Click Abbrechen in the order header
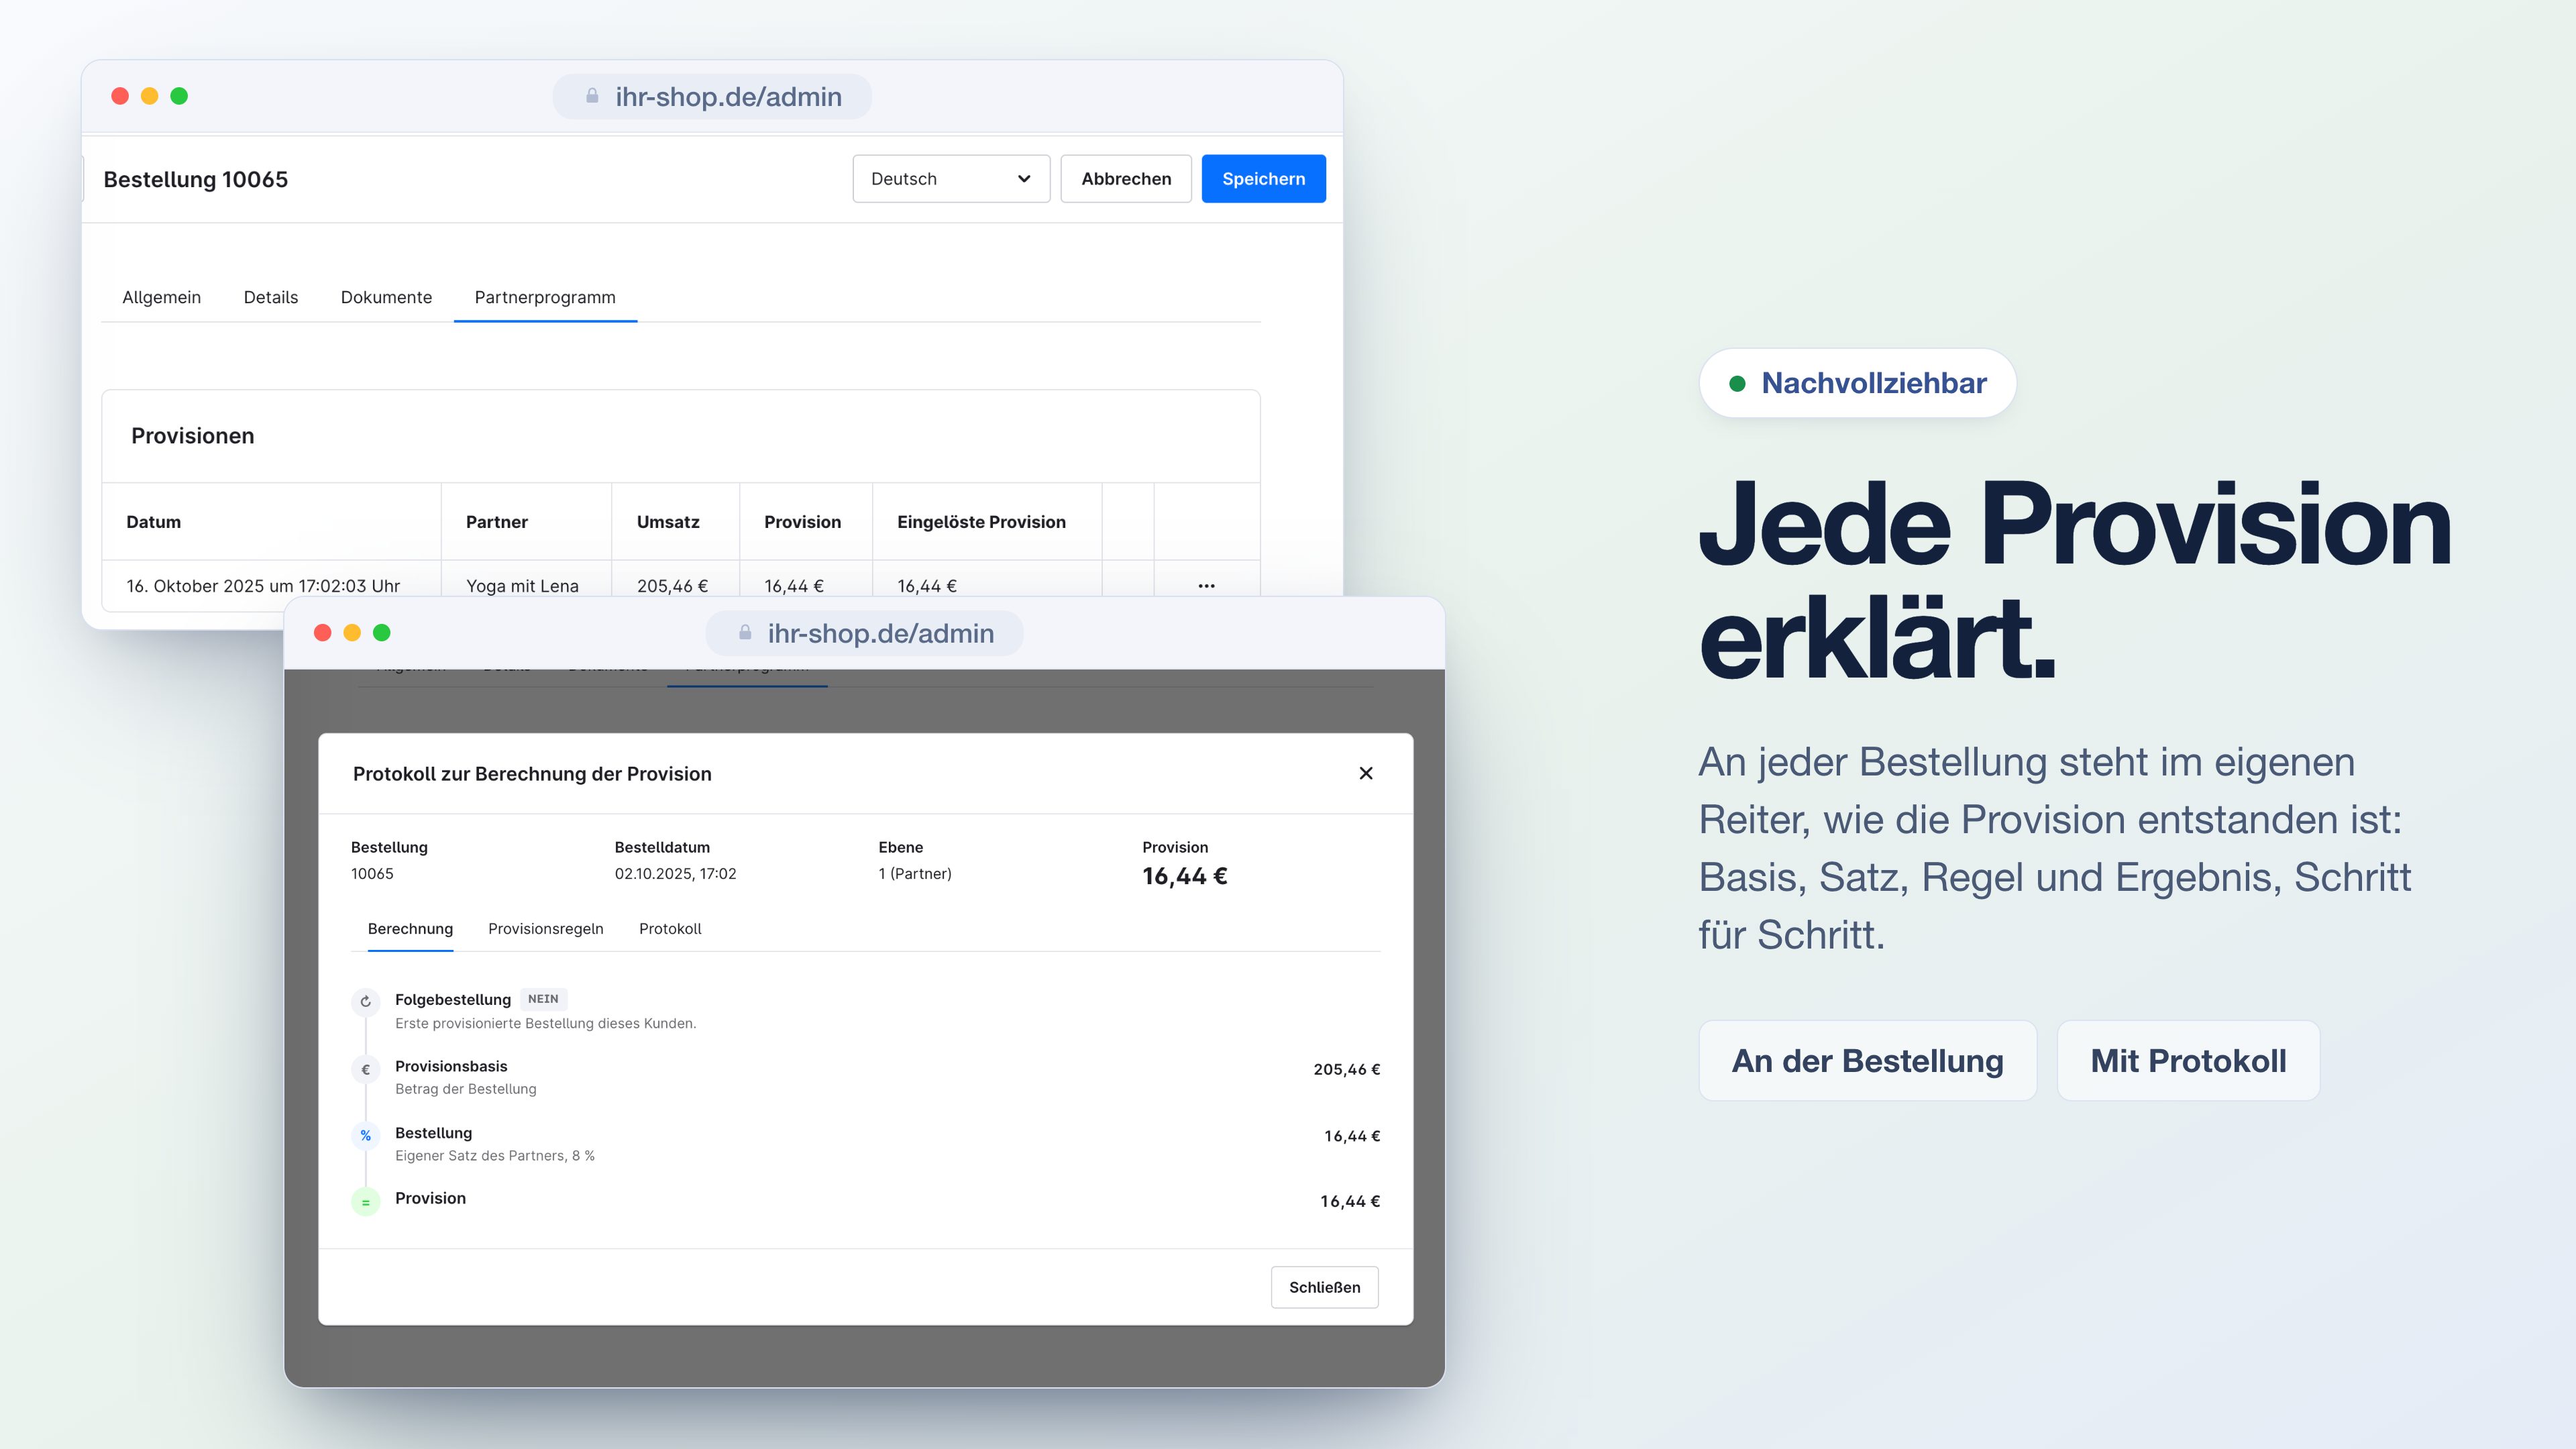Screen dimensions: 2576x1449 [1126, 179]
